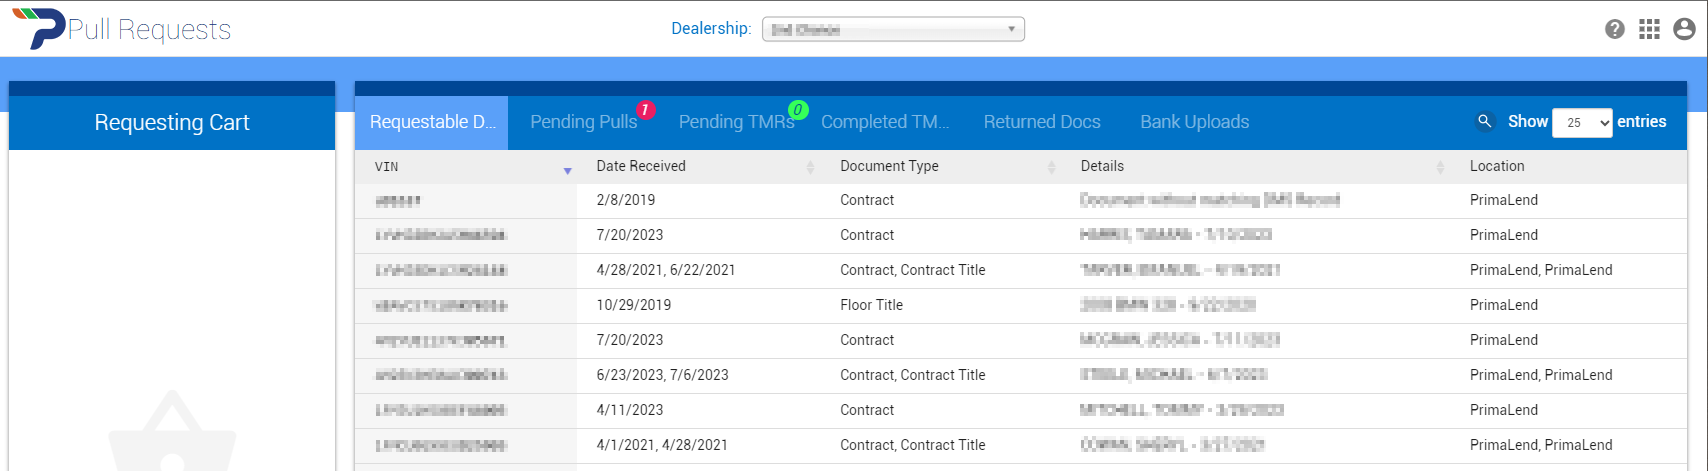Click the green Pending TMRs badge
Viewport: 1708px width, 471px height.
797,110
